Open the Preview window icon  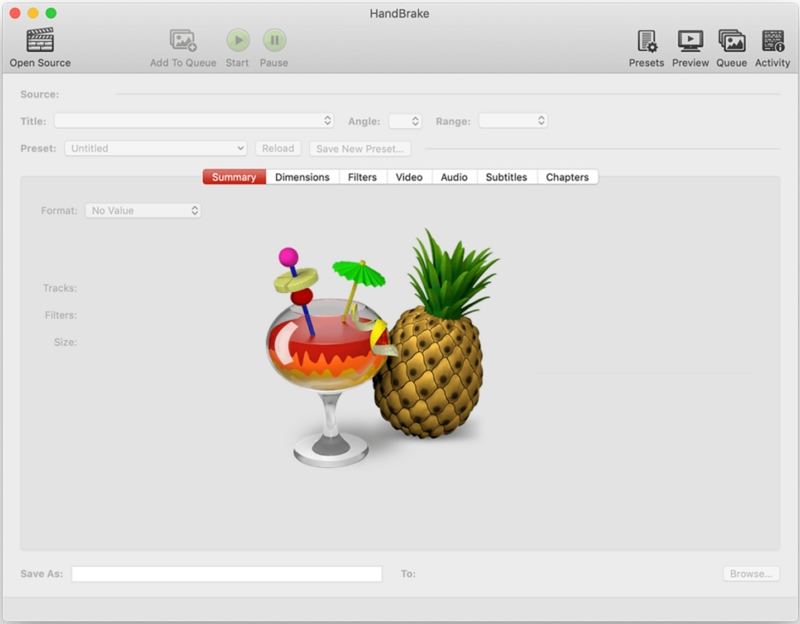coord(690,41)
